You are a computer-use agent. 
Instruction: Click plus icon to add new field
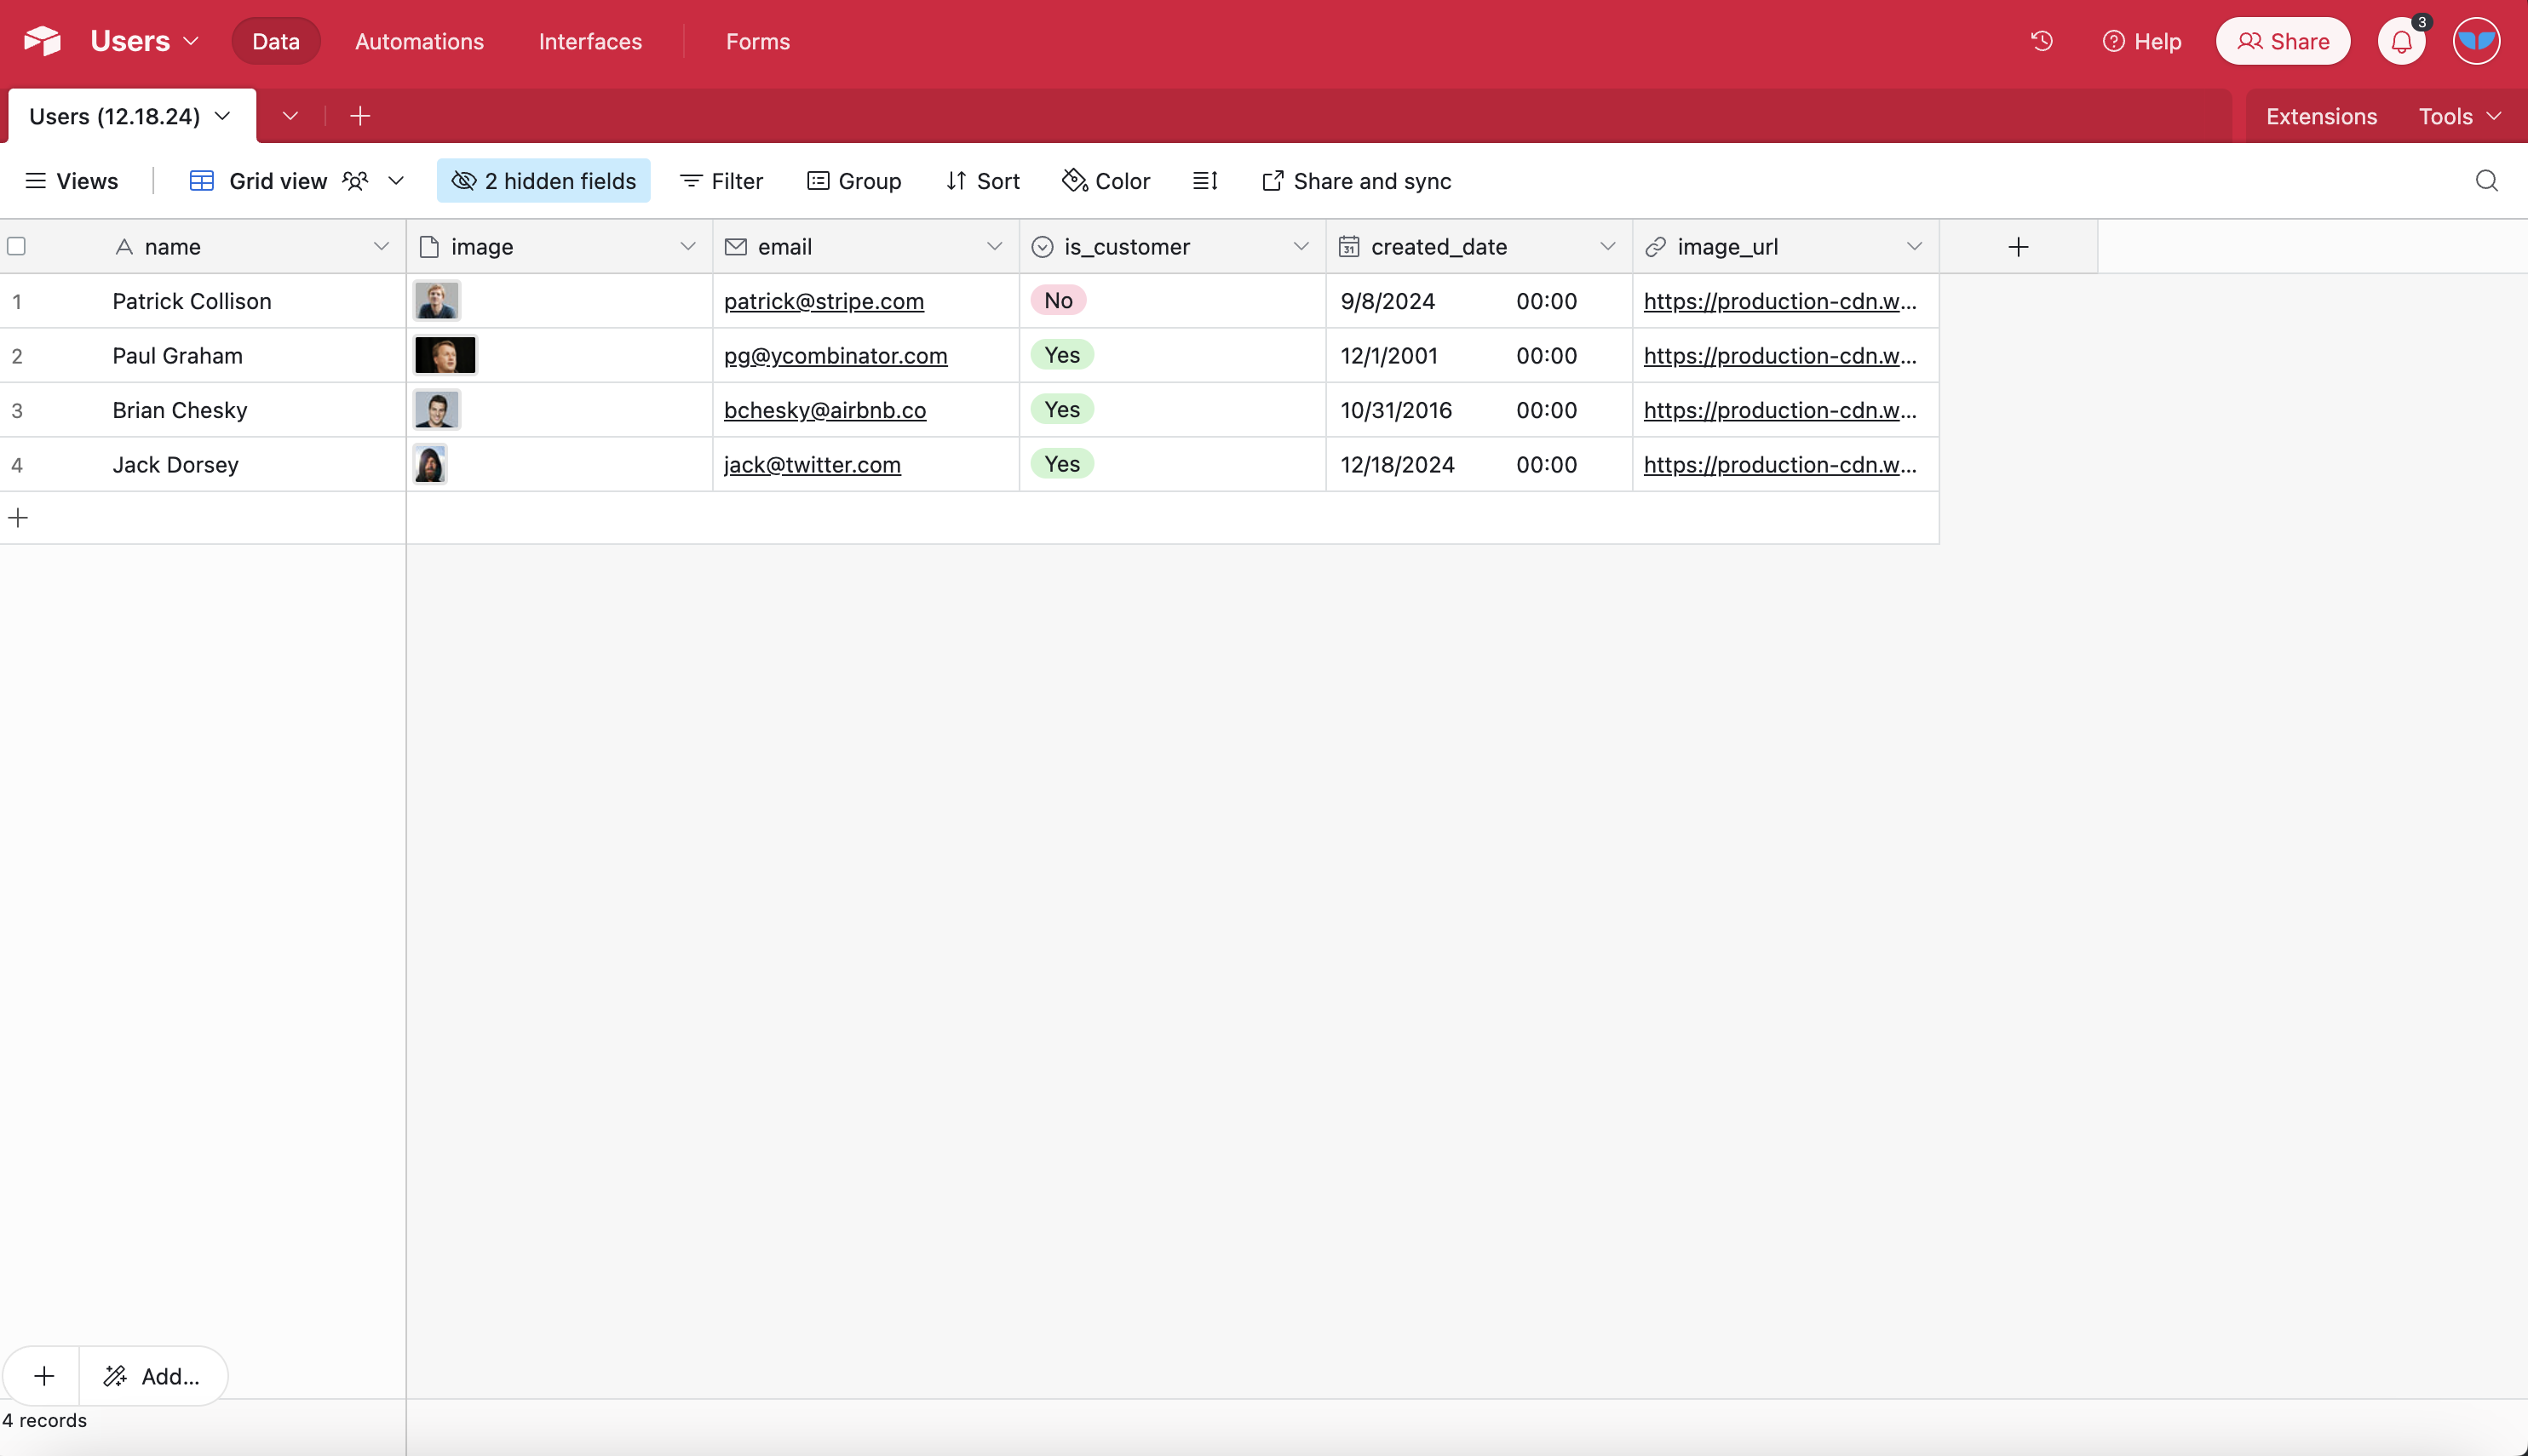tap(2018, 247)
